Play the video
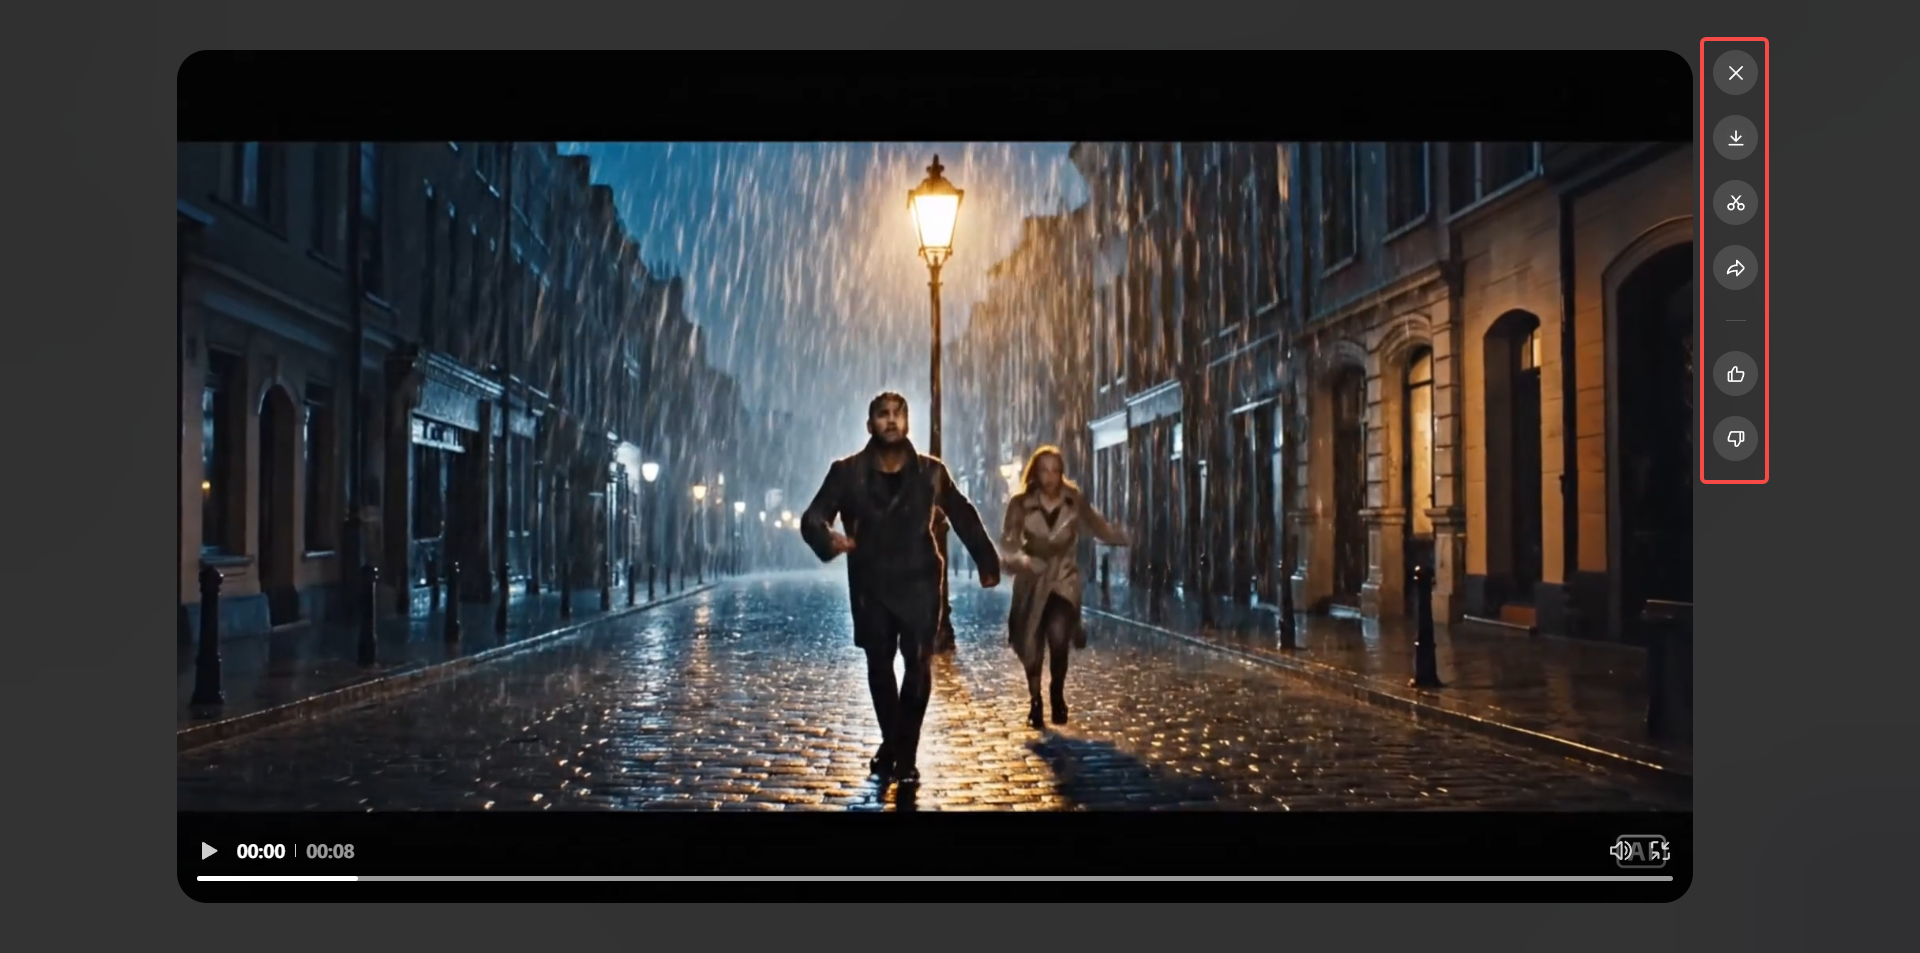This screenshot has height=953, width=1920. pos(209,851)
